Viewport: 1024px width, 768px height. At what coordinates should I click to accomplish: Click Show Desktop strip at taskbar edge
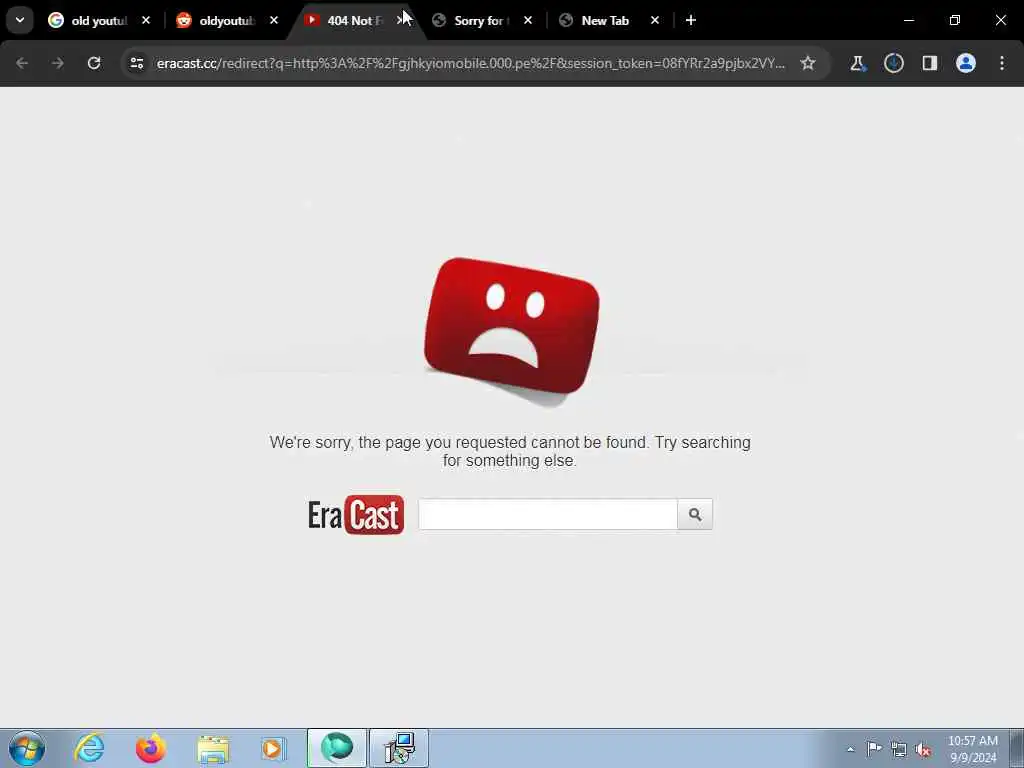(1017, 748)
